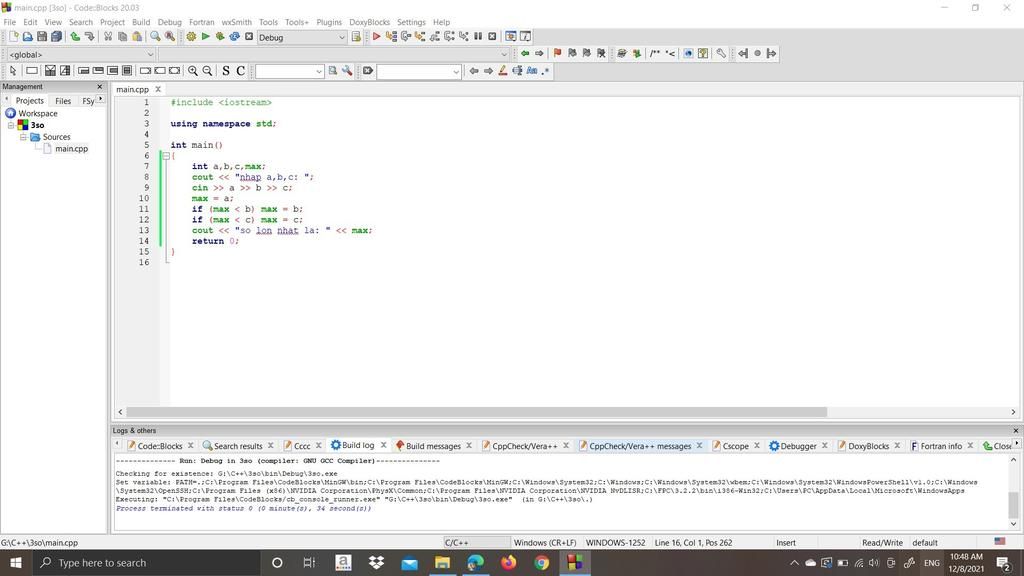
Task: Close the Logs & others panel
Action: [1016, 430]
